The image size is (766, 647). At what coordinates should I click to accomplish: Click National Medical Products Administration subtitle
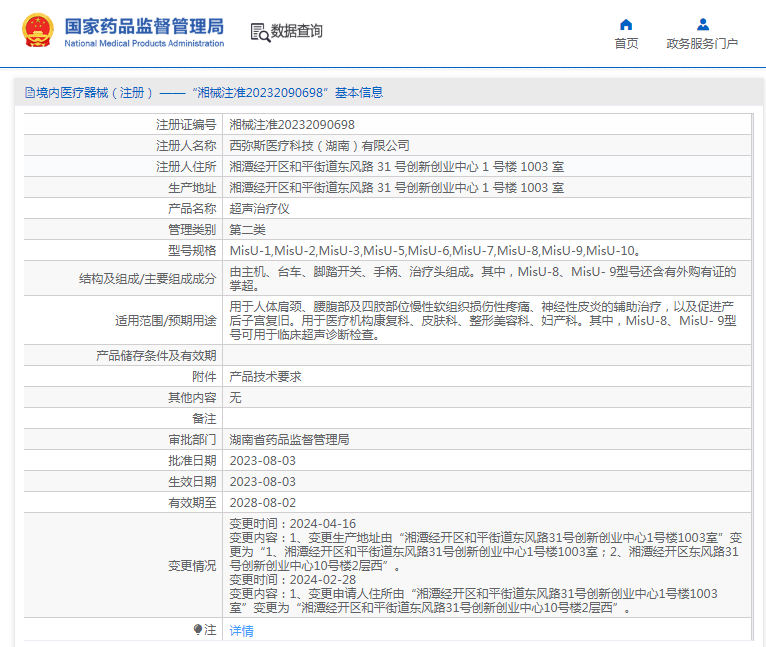[x=144, y=43]
